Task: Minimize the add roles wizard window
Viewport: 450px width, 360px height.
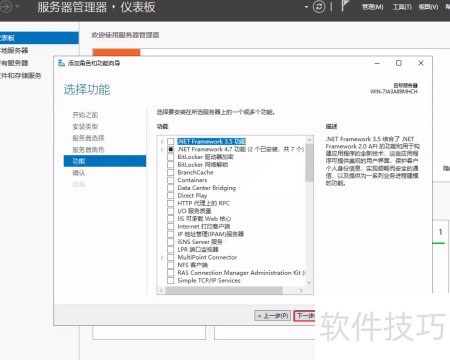Action: coord(377,63)
